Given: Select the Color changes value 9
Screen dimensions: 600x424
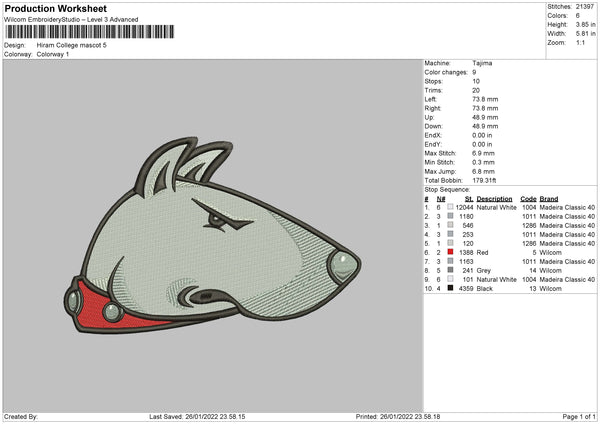Looking at the screenshot, I should pos(474,72).
